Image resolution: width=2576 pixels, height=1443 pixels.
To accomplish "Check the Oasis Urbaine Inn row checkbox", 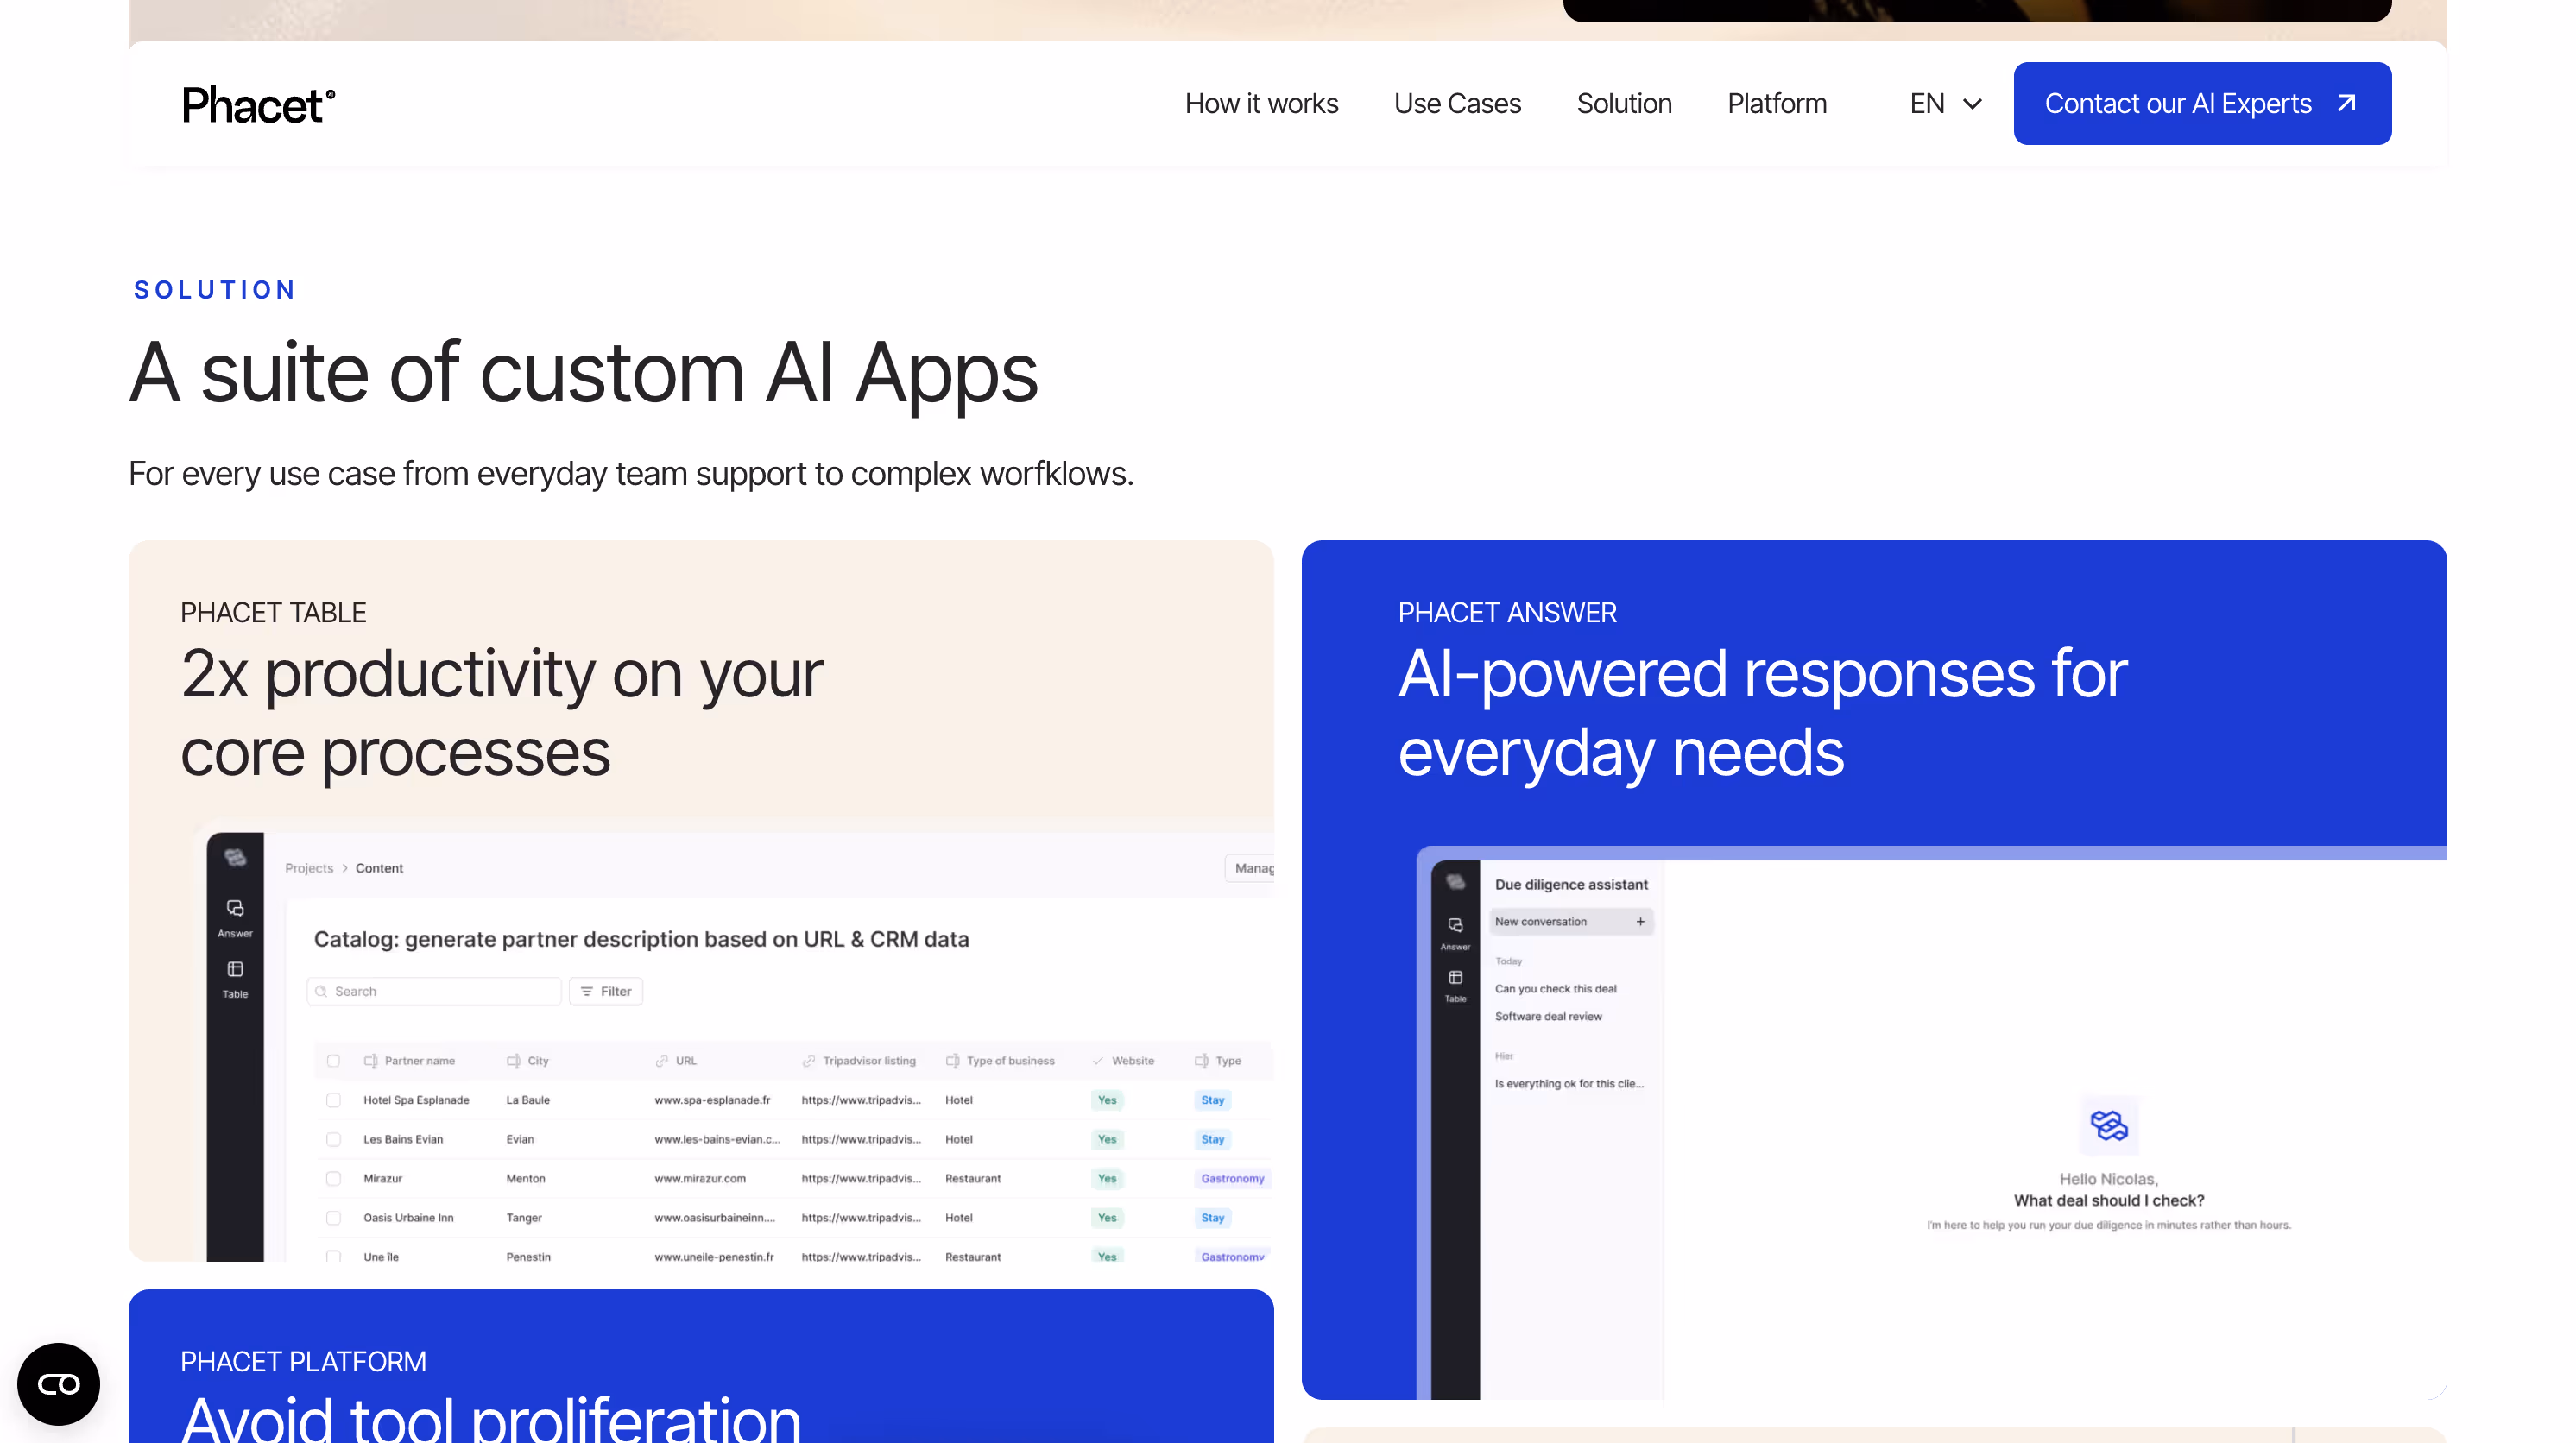I will [x=333, y=1217].
